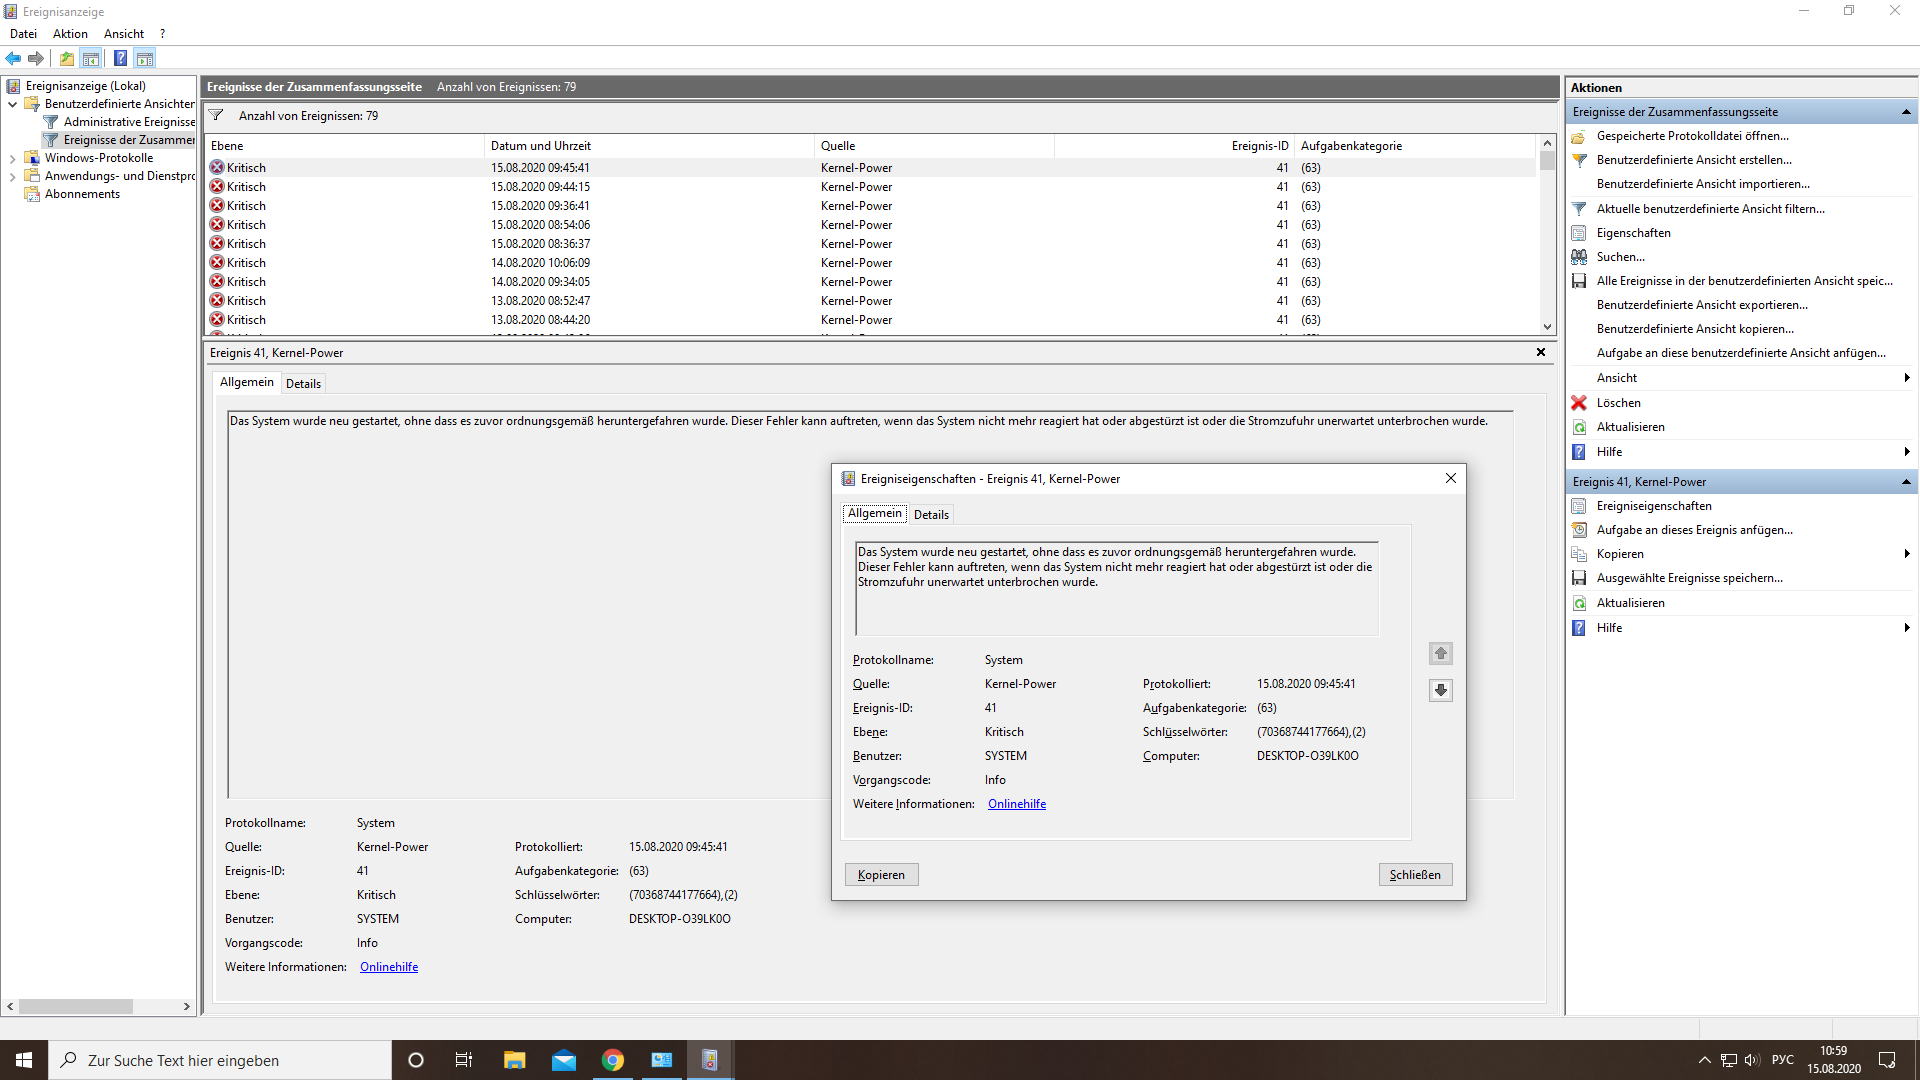
Task: Click the volume icon in system tray
Action: tap(1752, 1060)
